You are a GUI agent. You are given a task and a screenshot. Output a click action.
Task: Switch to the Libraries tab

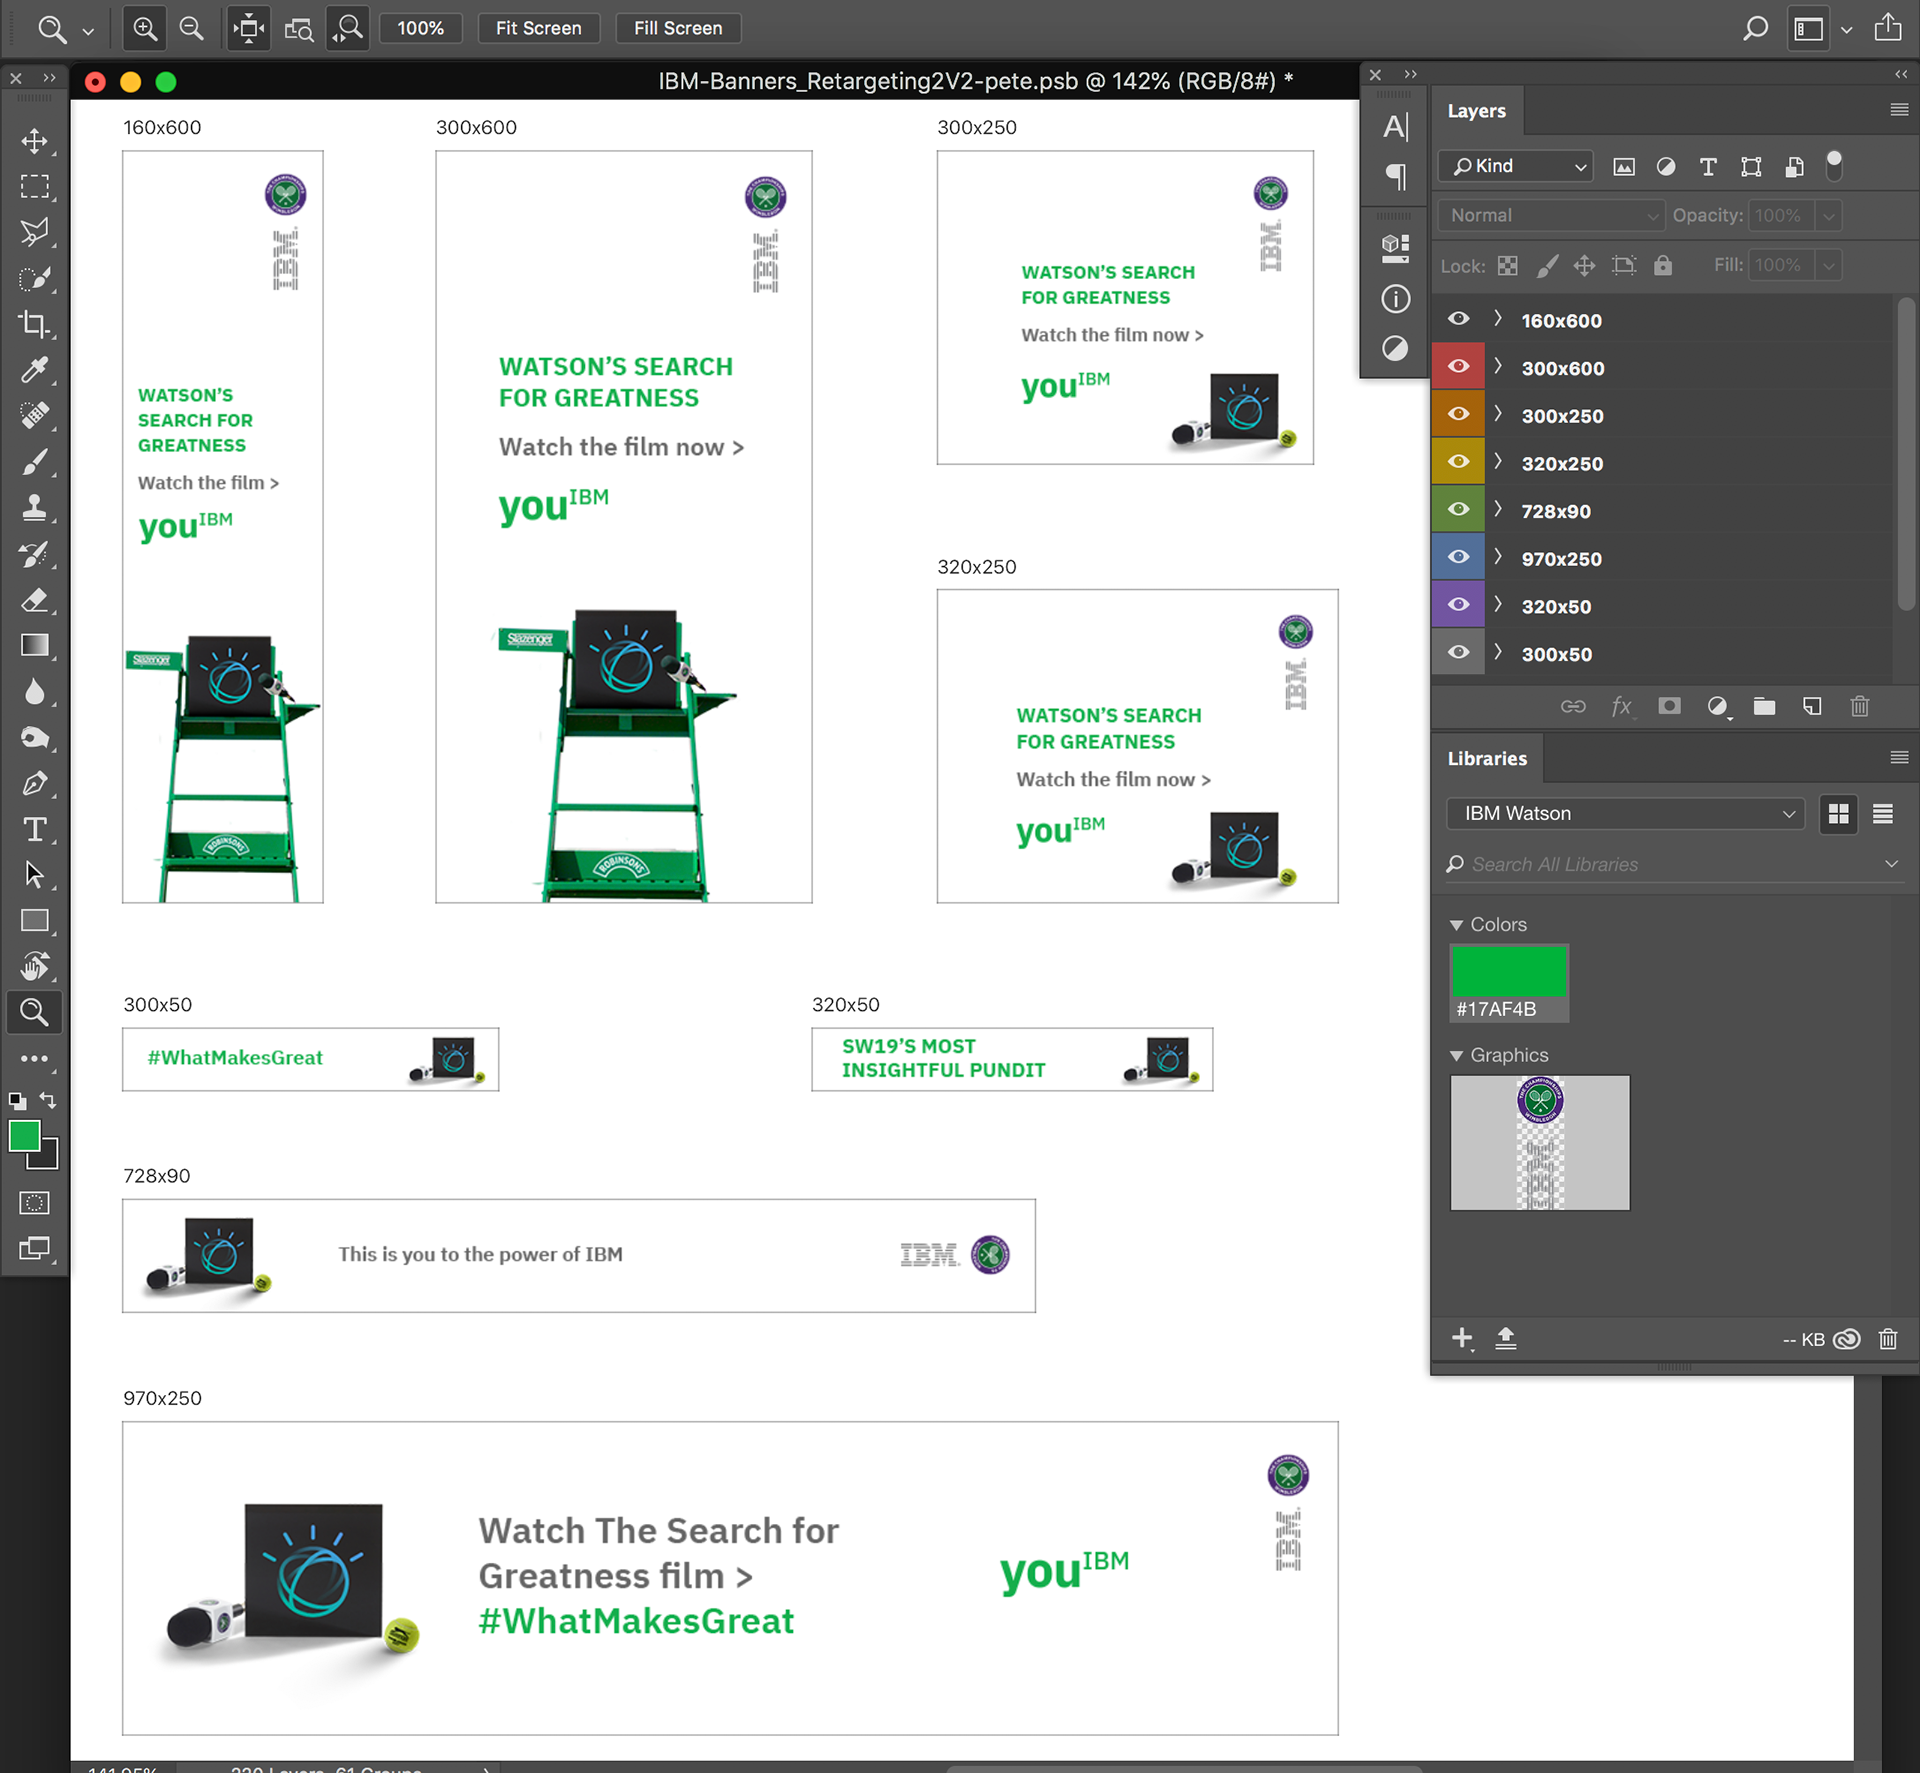coord(1487,759)
